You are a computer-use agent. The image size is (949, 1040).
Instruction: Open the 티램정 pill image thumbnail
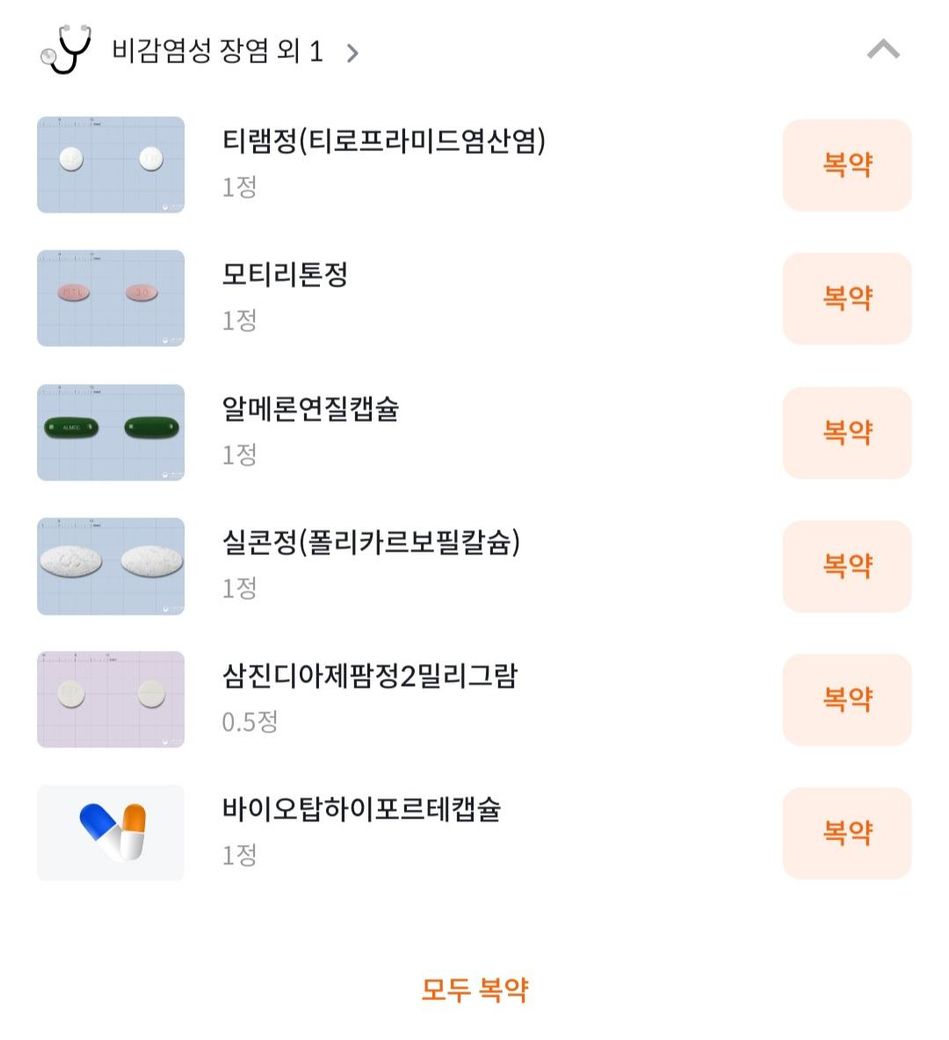pyautogui.click(x=111, y=165)
